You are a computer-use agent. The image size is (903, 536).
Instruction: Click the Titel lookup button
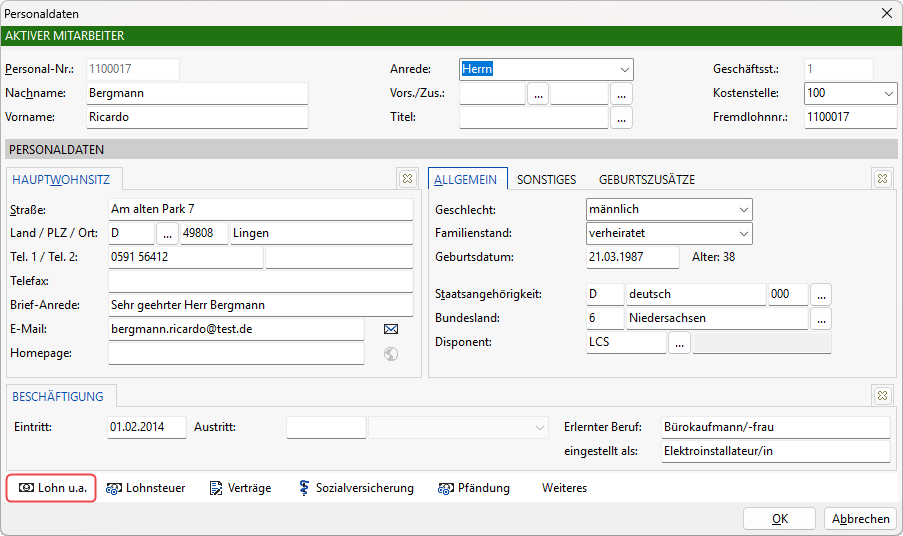coord(621,118)
